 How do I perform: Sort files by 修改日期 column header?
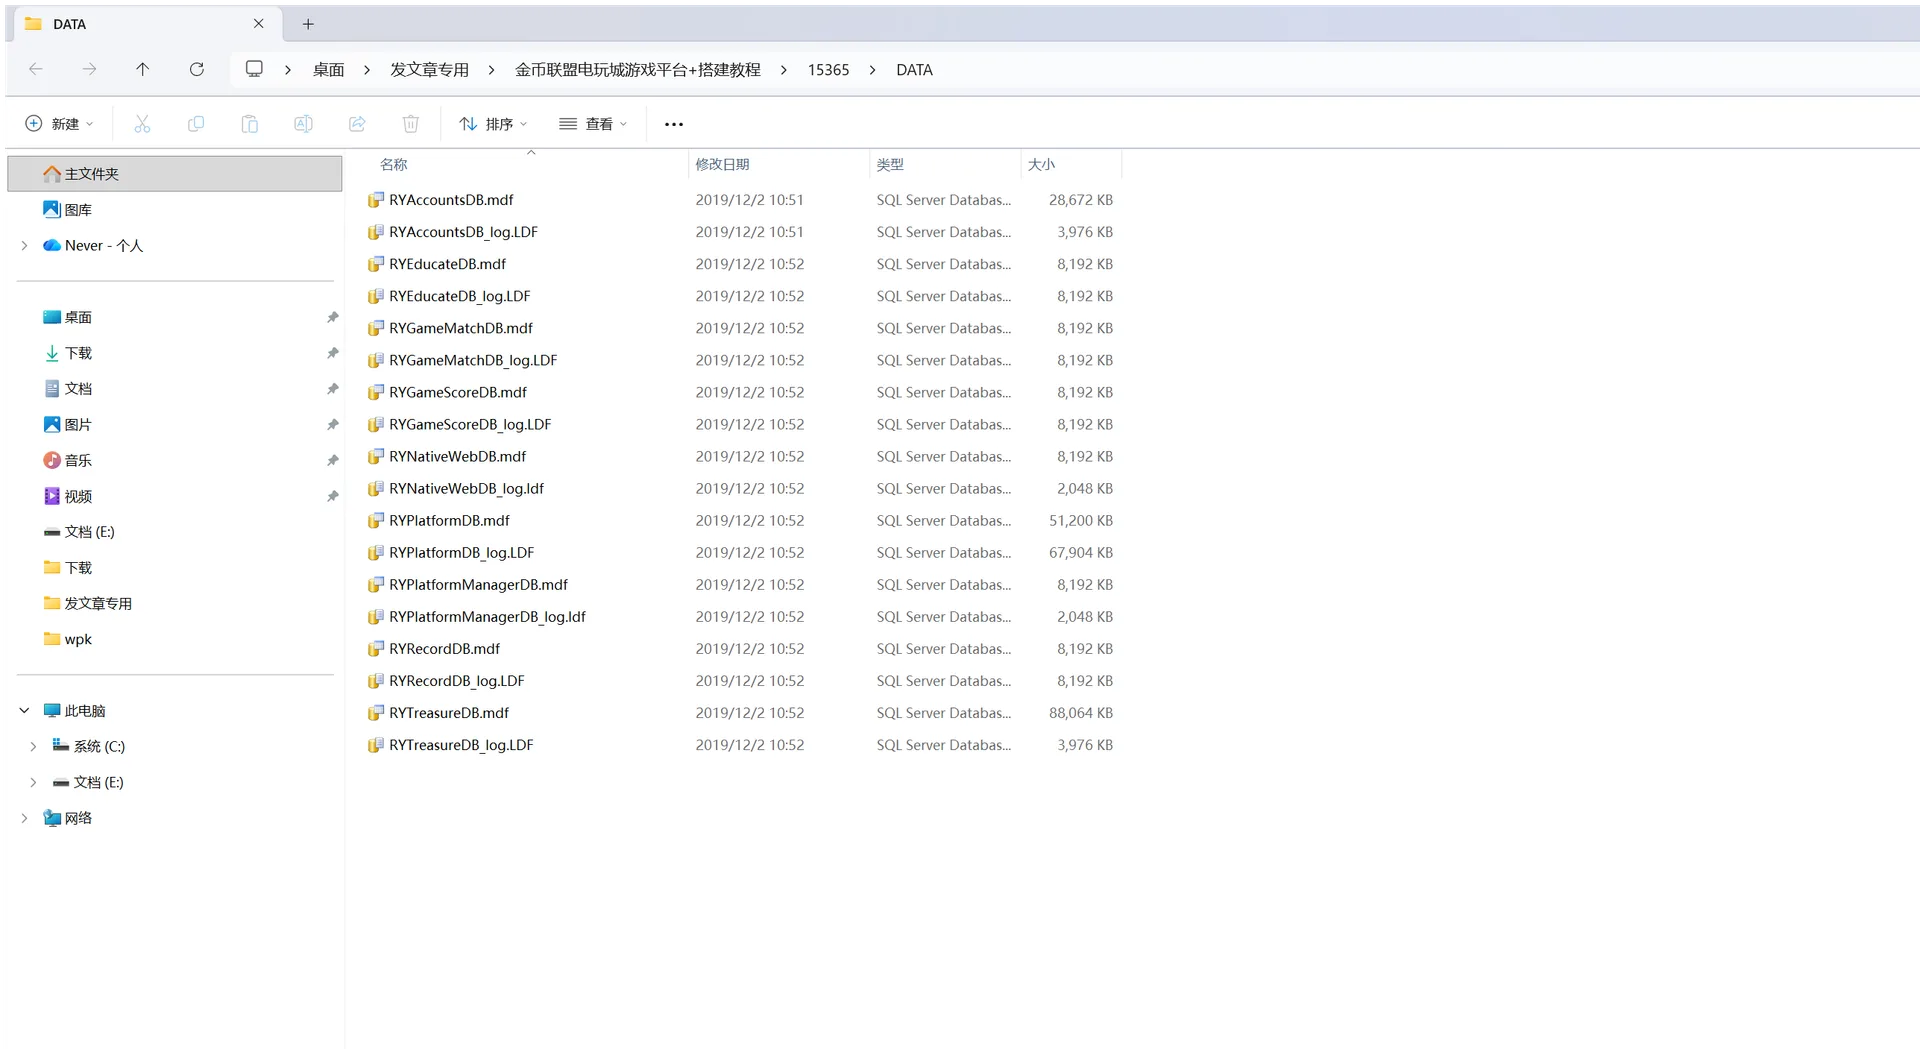[x=722, y=164]
